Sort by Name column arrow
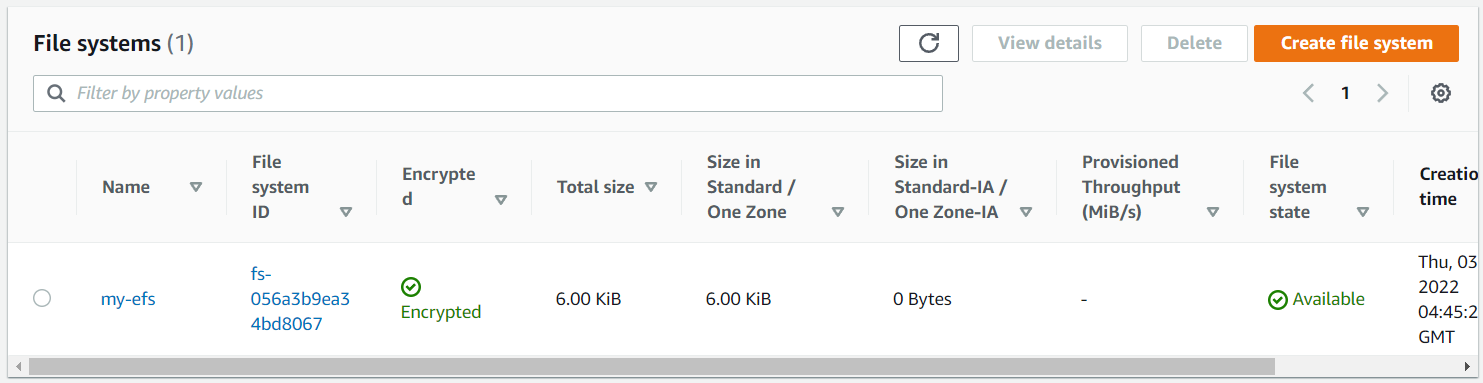The width and height of the screenshot is (1483, 383). (196, 187)
